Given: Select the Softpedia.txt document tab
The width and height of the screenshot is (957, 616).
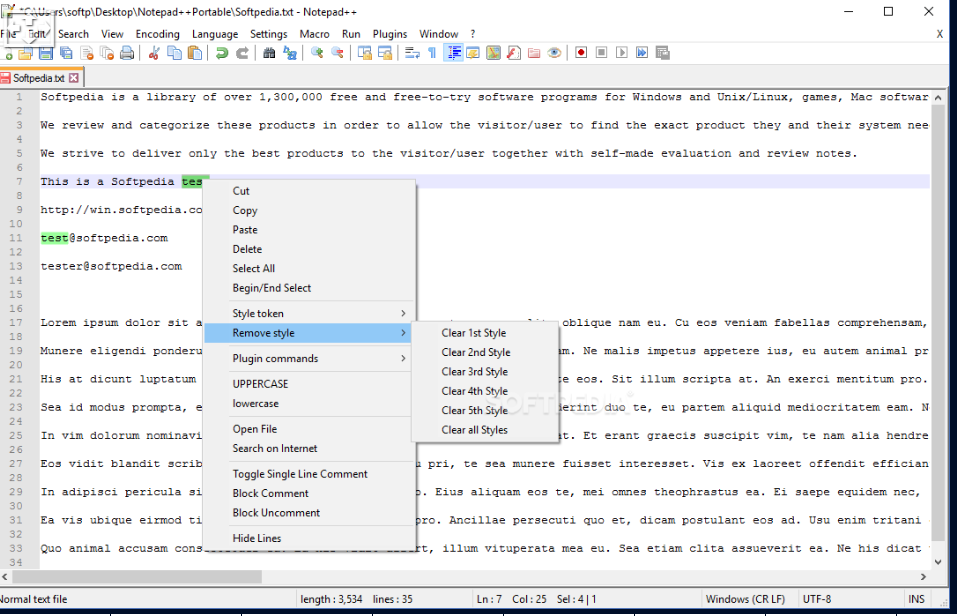Looking at the screenshot, I should click(x=39, y=78).
